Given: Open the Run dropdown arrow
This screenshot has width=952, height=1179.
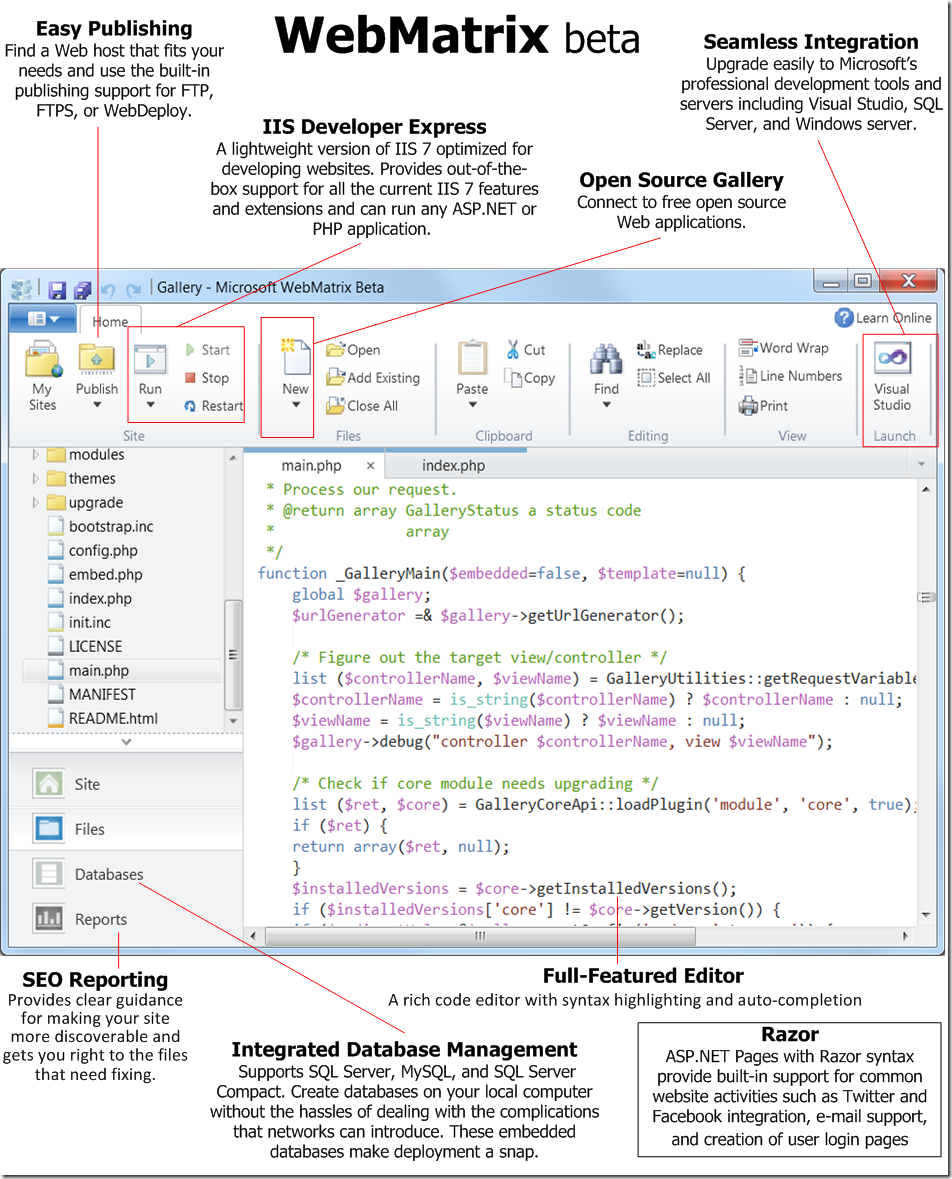Looking at the screenshot, I should [x=150, y=405].
